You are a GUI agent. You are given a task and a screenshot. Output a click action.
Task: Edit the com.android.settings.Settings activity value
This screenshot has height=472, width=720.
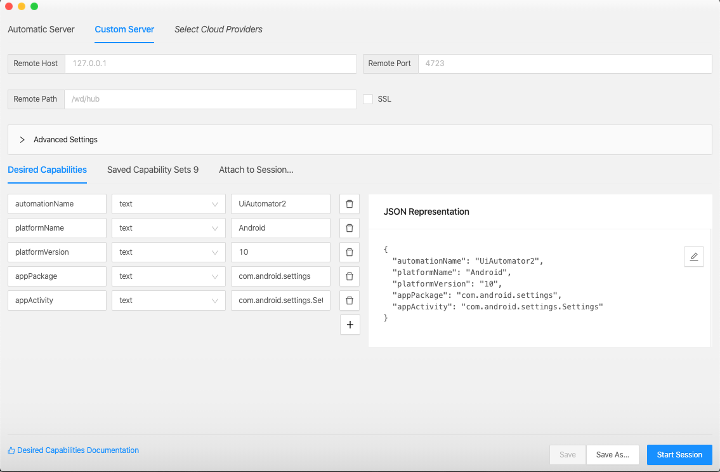coord(281,300)
